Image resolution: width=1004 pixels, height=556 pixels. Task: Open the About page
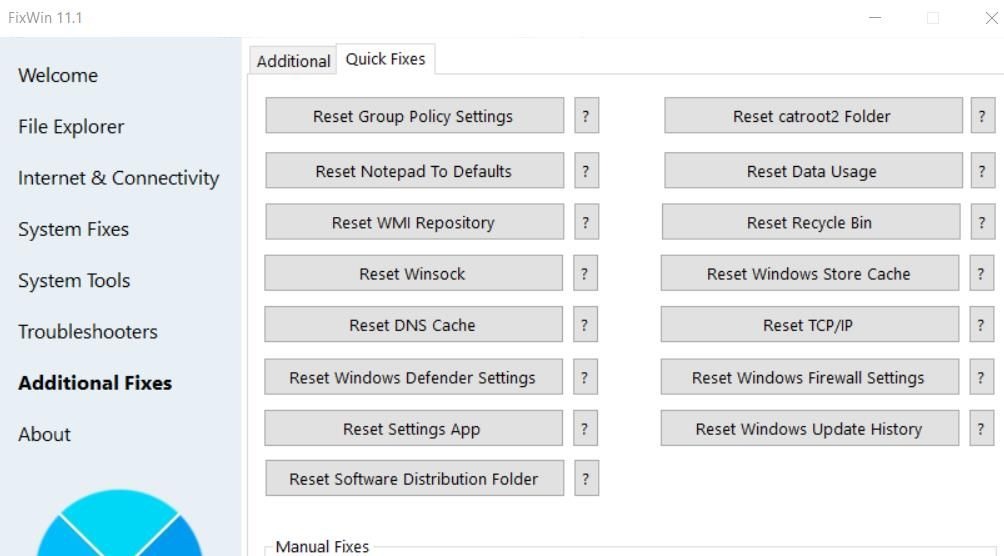click(x=44, y=434)
